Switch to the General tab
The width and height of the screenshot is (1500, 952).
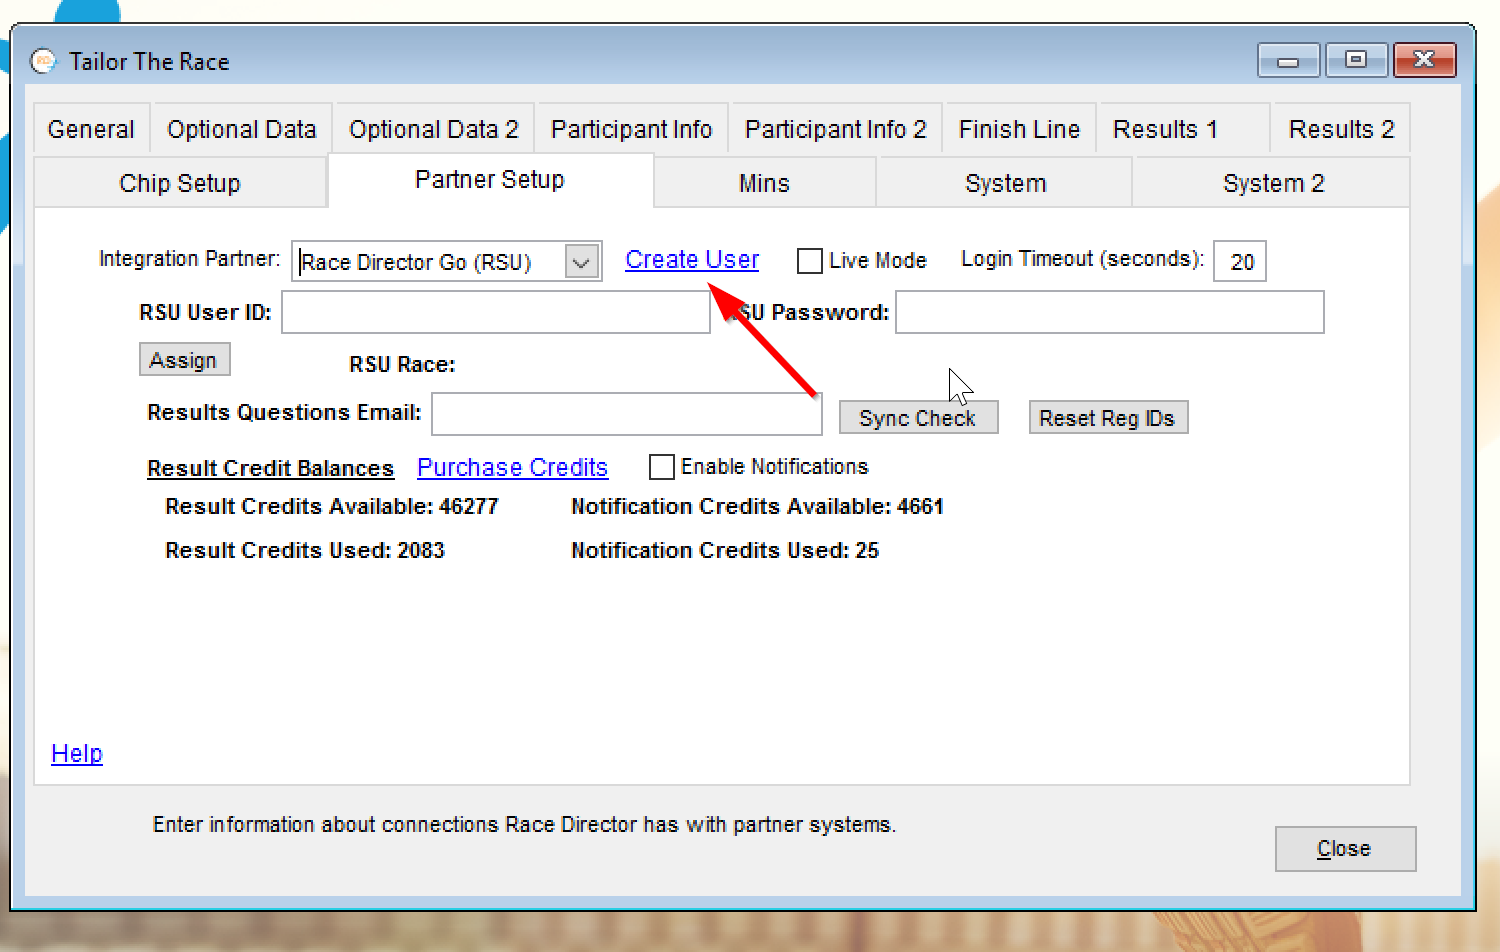point(91,129)
